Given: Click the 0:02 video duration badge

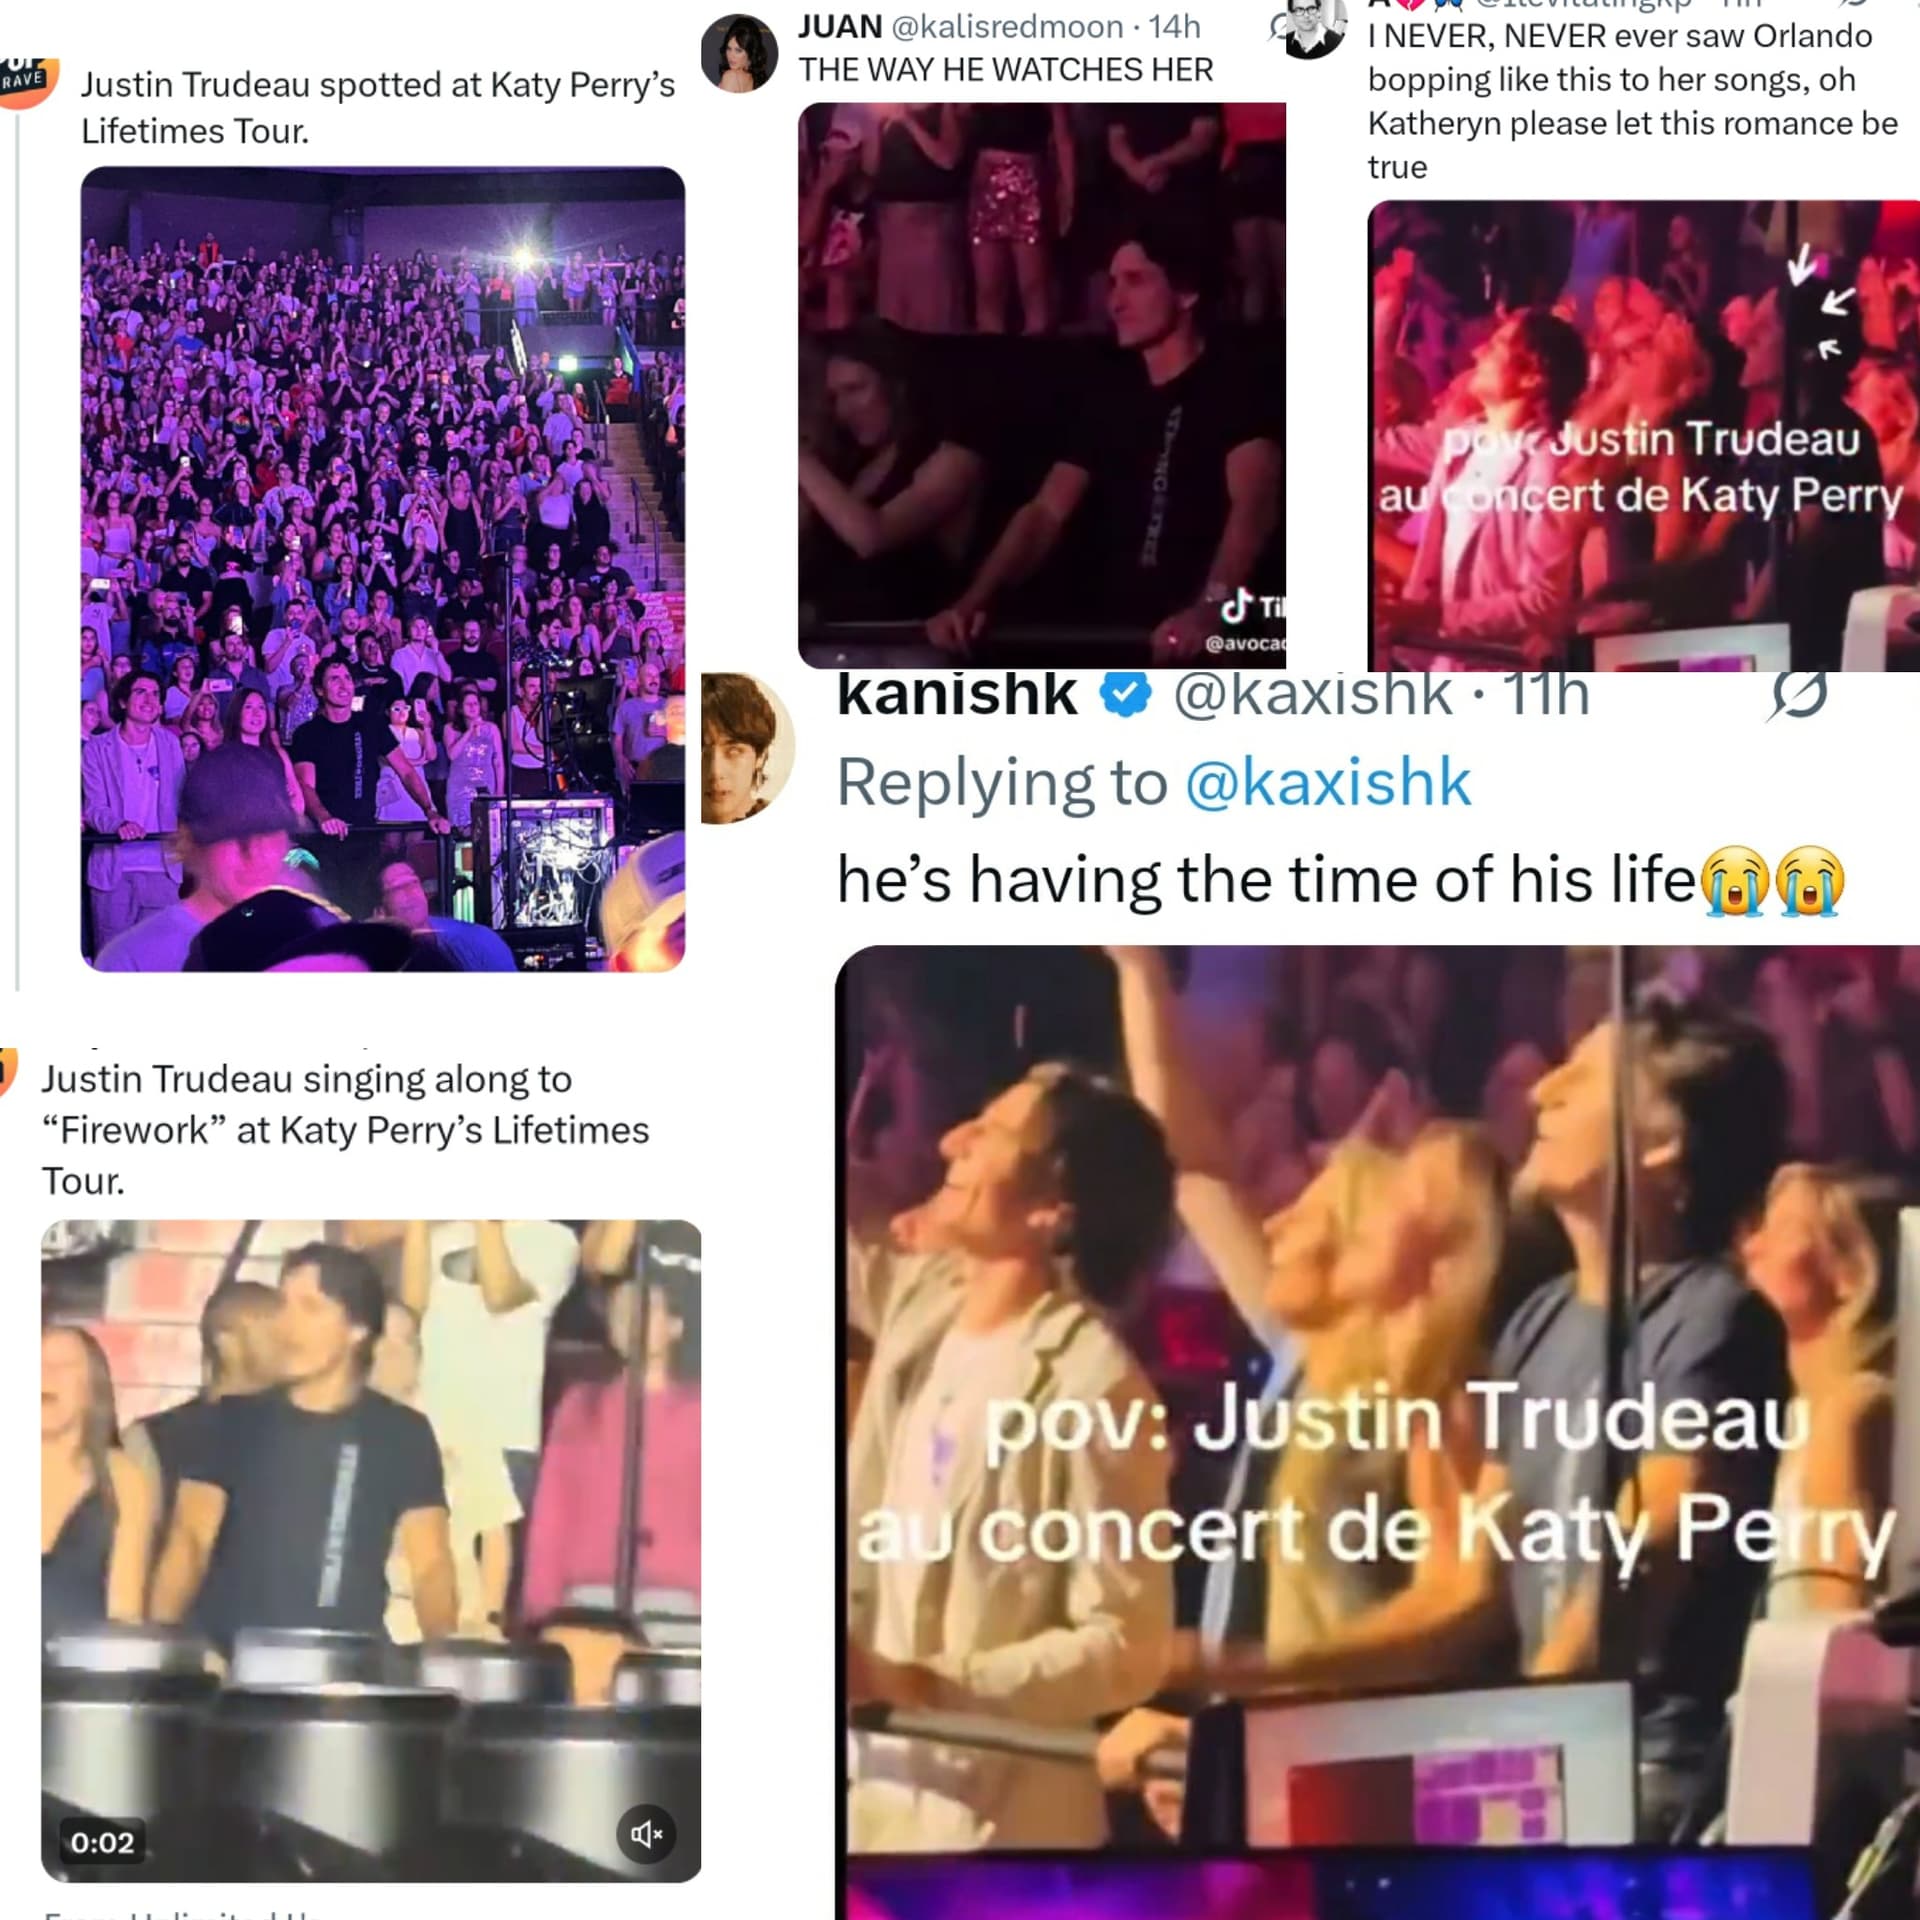Looking at the screenshot, I should pyautogui.click(x=102, y=1842).
